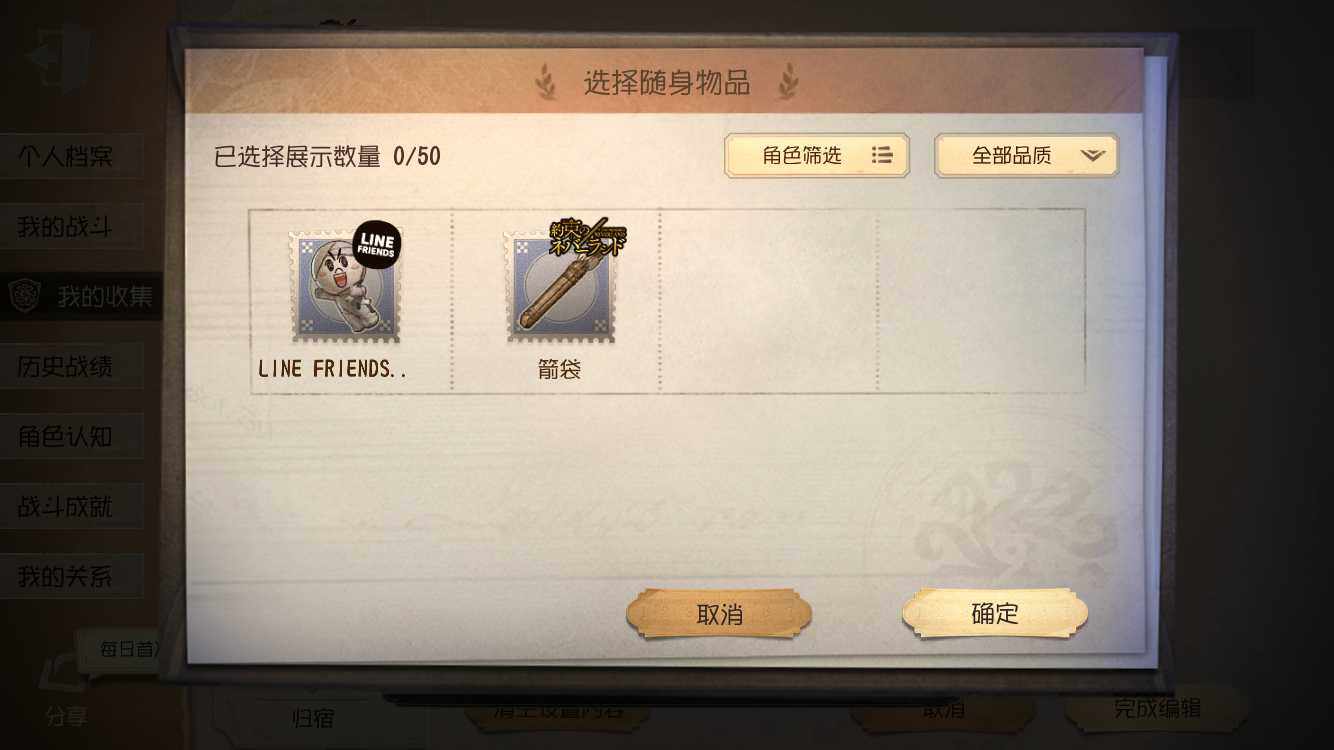Expand the 全部品质 quality dropdown

point(1026,156)
